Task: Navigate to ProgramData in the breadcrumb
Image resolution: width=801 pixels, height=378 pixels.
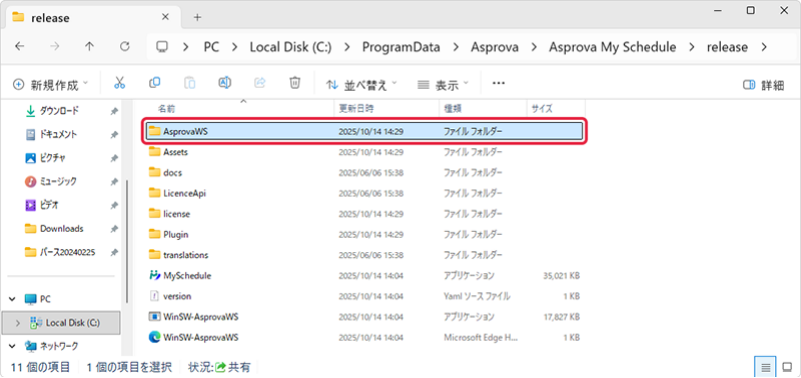Action: tap(401, 47)
